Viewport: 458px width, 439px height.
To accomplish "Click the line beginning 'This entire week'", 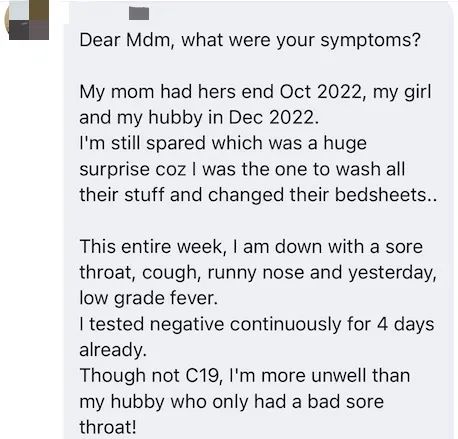I will coord(251,247).
